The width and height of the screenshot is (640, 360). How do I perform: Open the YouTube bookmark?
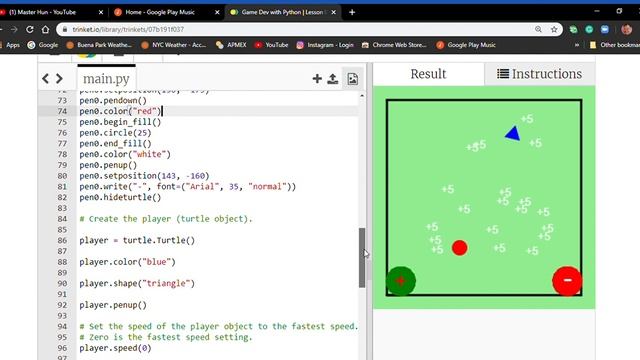pos(271,45)
